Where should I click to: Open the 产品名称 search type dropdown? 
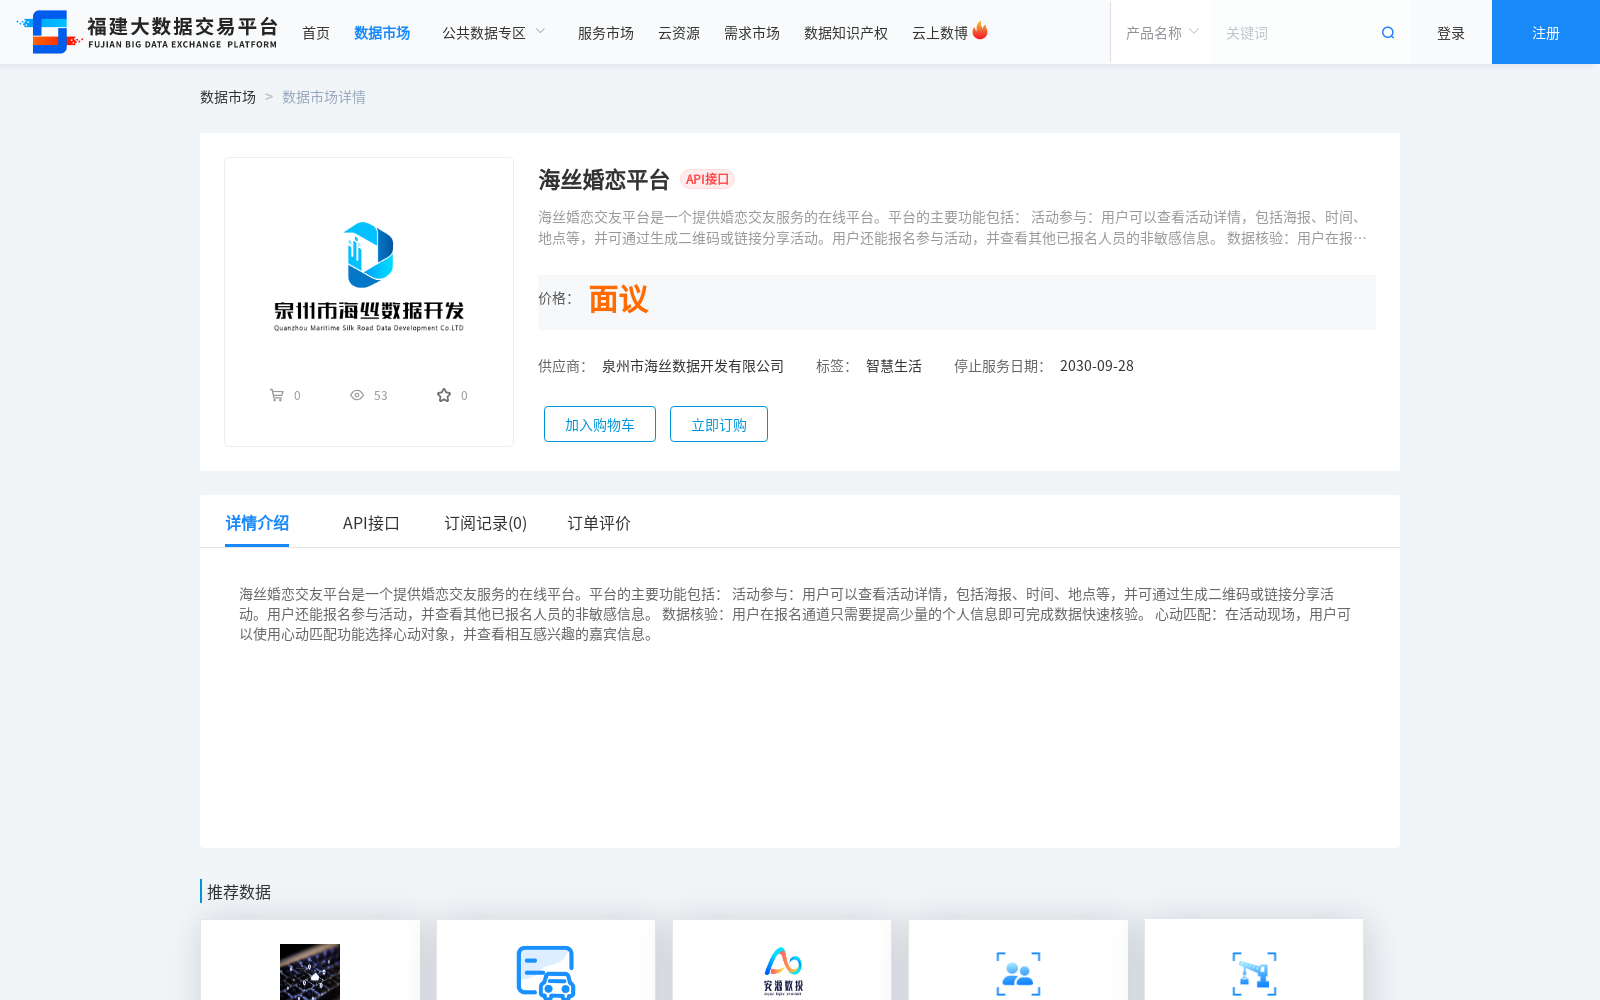[1162, 33]
